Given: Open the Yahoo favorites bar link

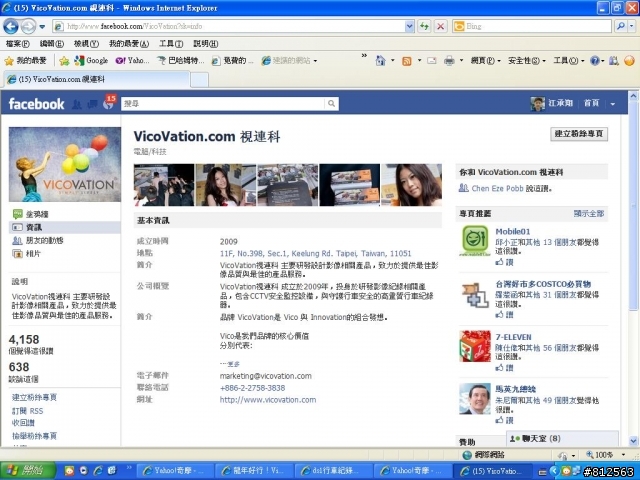Looking at the screenshot, I should [x=132, y=61].
